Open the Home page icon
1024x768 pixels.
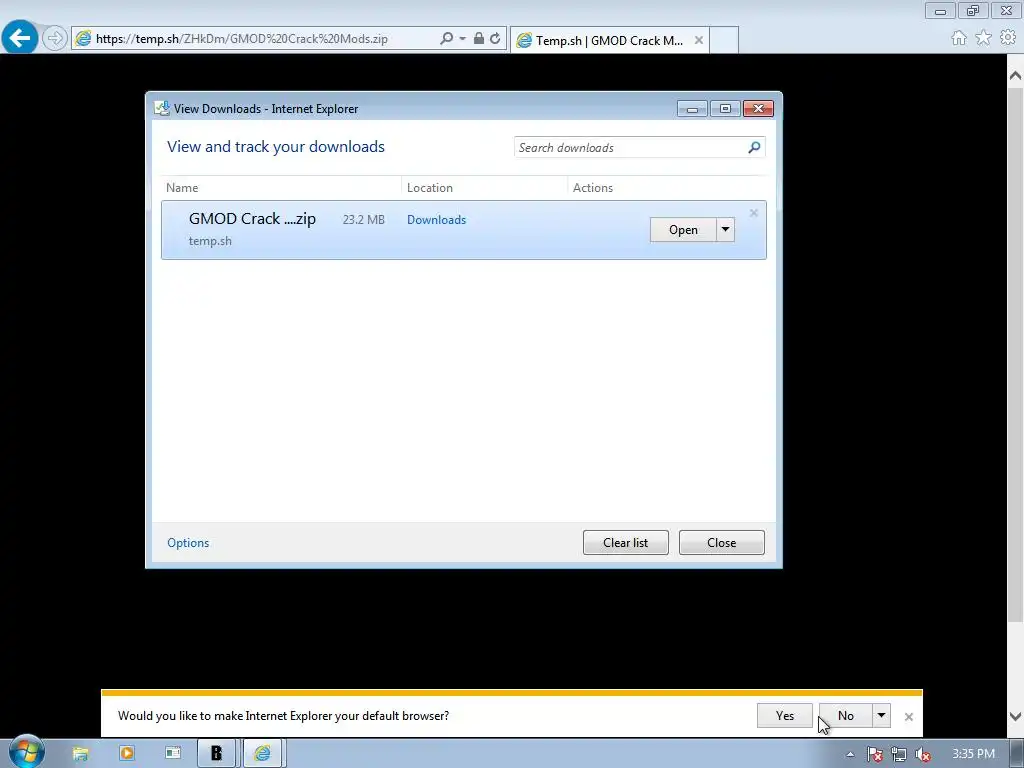pos(959,38)
